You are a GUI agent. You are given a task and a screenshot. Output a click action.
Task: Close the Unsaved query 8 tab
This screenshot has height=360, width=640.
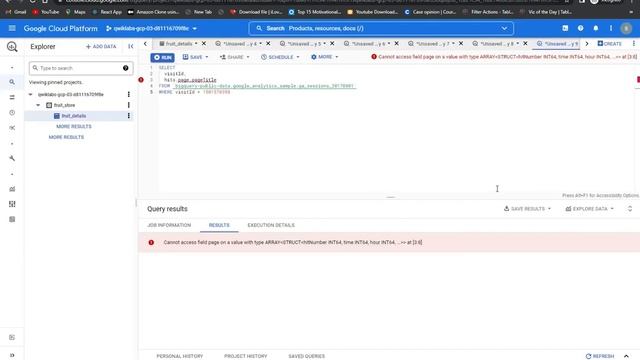click(x=525, y=44)
